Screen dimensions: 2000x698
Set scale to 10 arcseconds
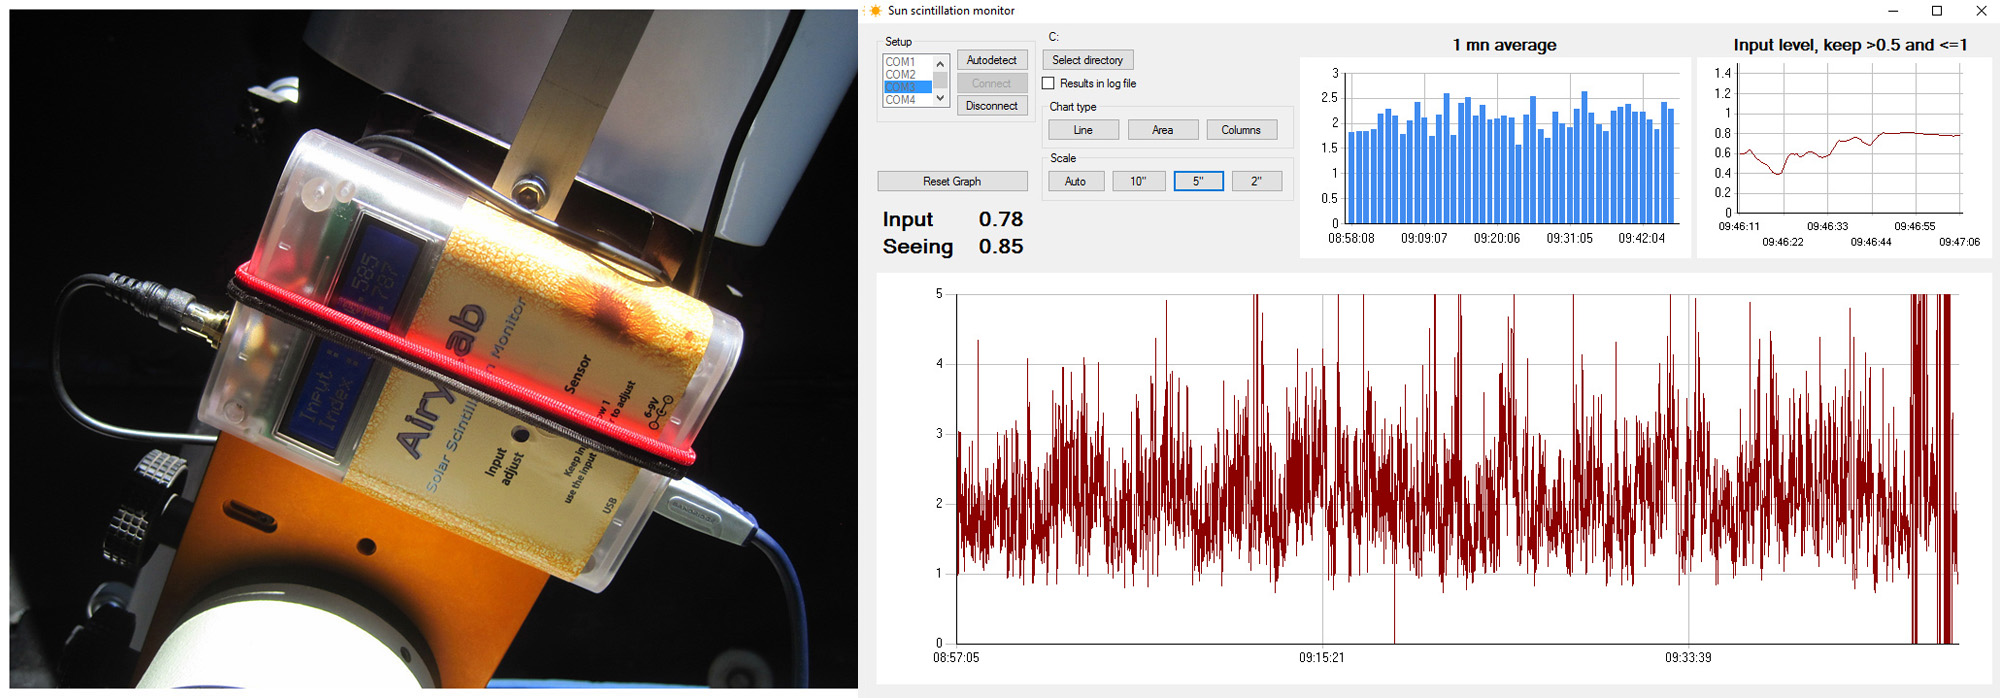point(1138,181)
